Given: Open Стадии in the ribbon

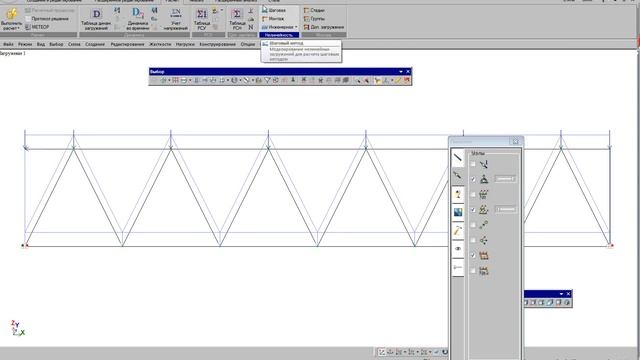Looking at the screenshot, I should 314,10.
